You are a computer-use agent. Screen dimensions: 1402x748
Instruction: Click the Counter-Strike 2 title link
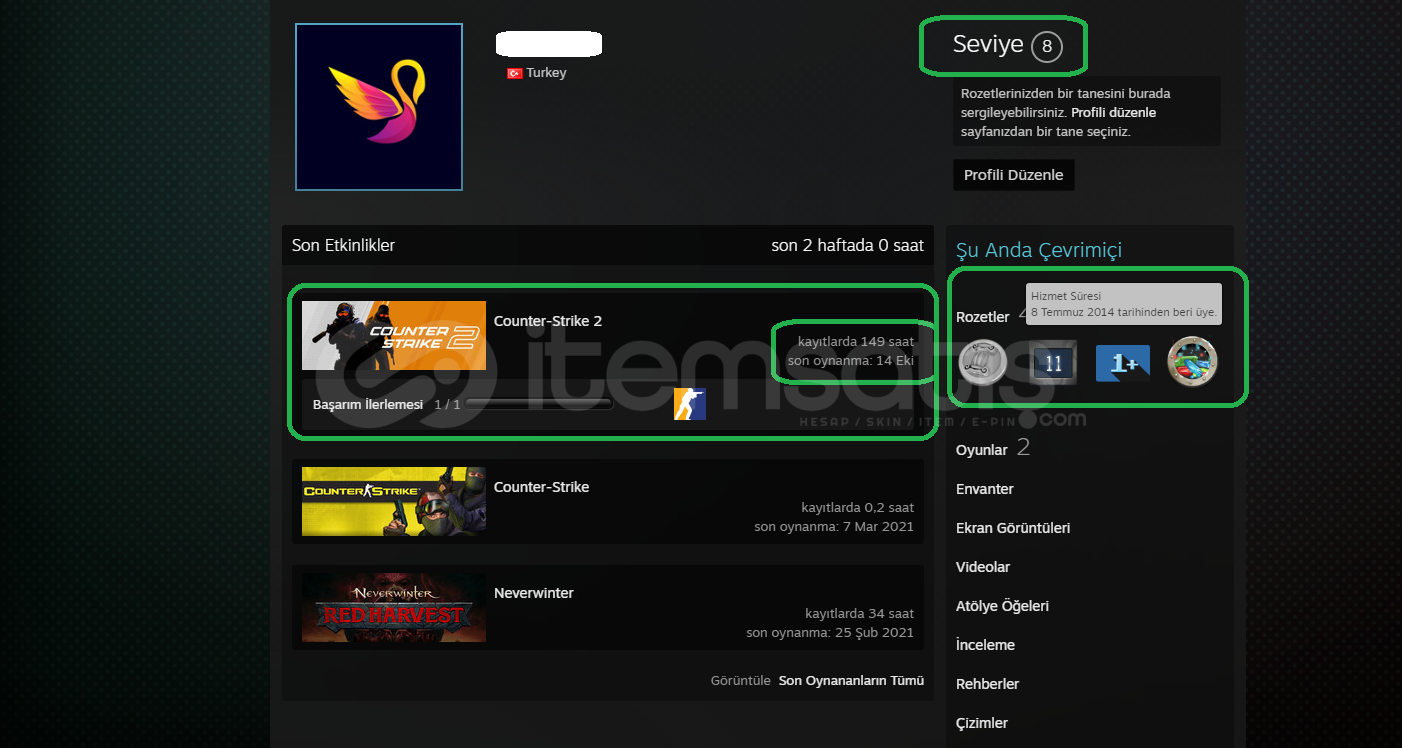(x=548, y=321)
